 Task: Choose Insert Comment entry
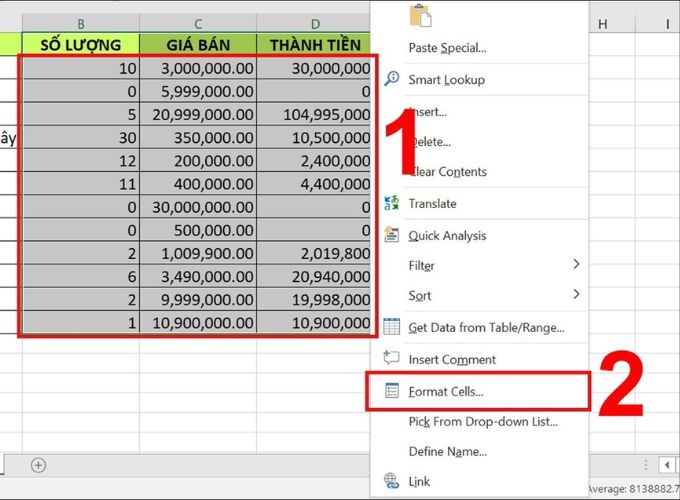pyautogui.click(x=452, y=359)
